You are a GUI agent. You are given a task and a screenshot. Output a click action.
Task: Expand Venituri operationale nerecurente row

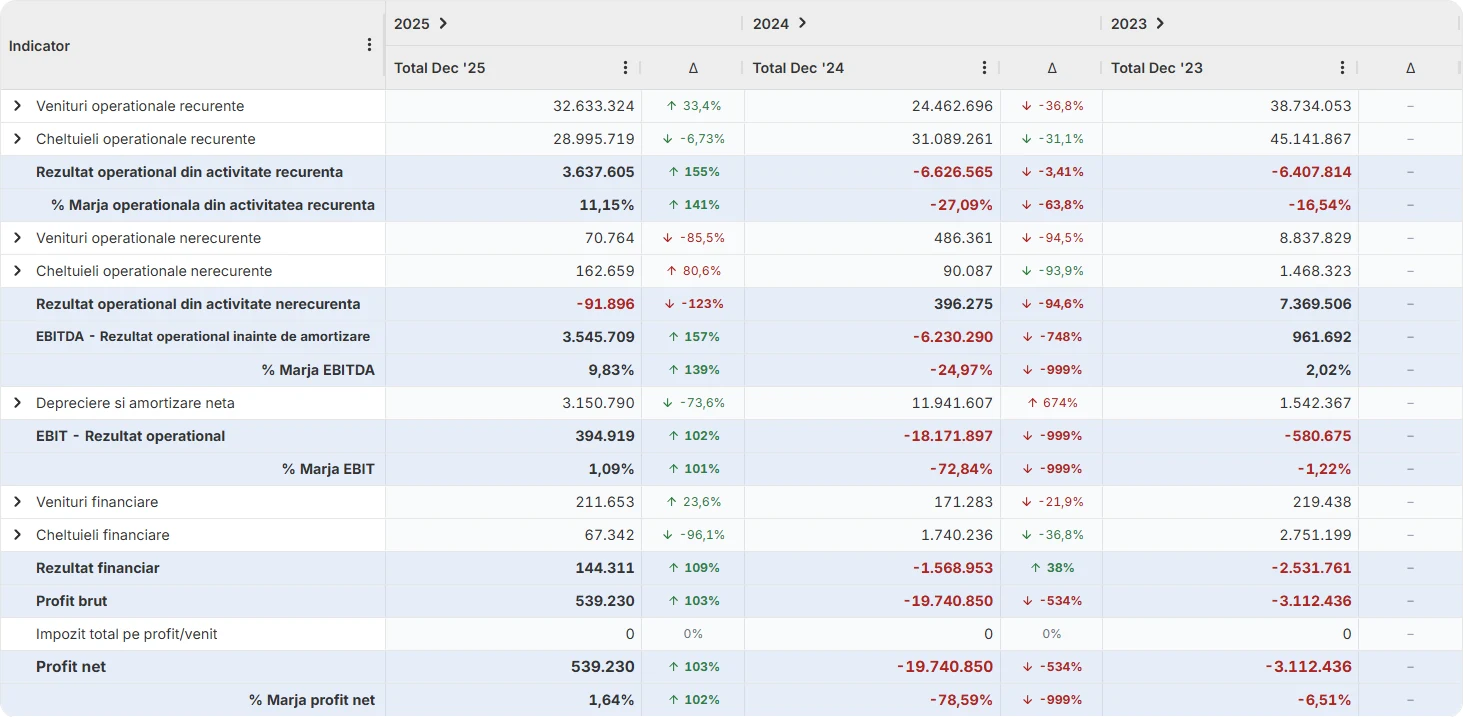point(17,237)
